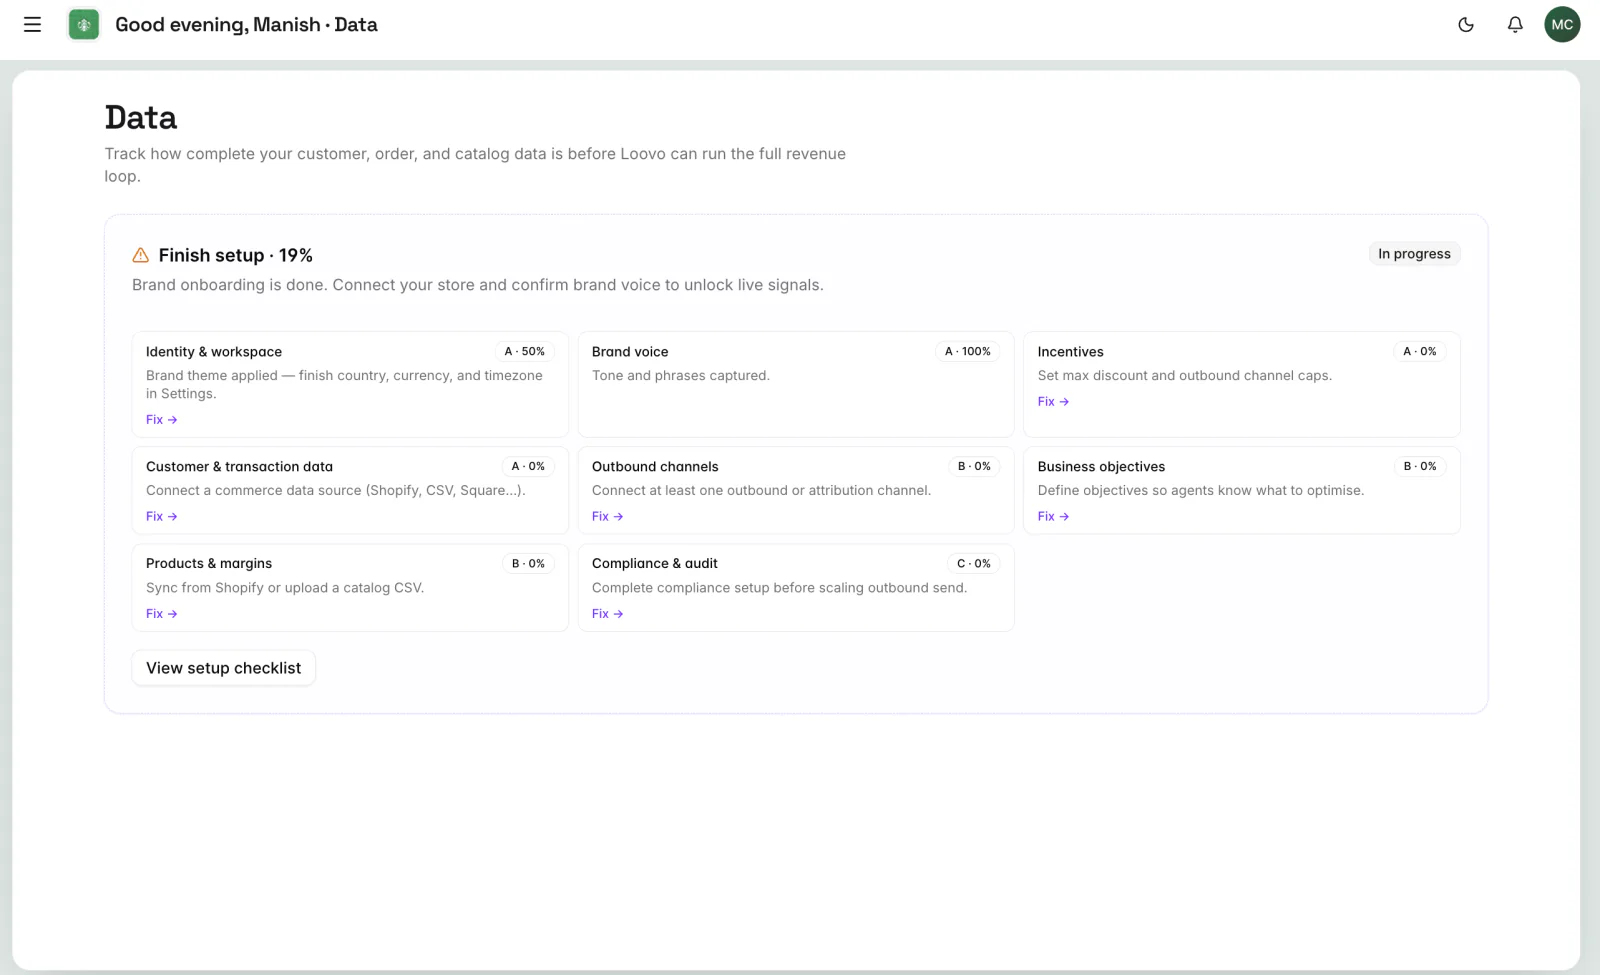
Task: Click Fix link under Customer & transaction data
Action: pyautogui.click(x=161, y=517)
